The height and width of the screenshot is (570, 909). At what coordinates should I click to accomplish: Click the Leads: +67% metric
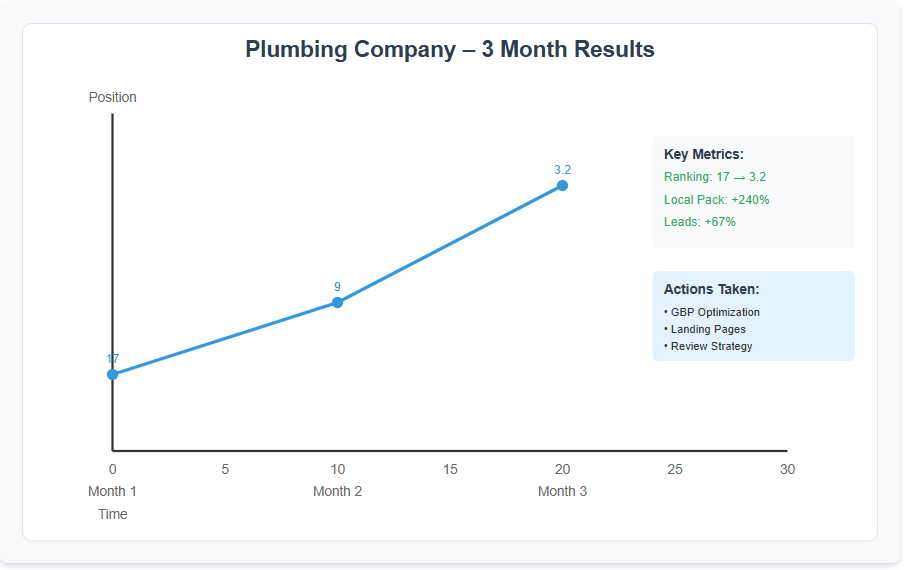(x=699, y=222)
